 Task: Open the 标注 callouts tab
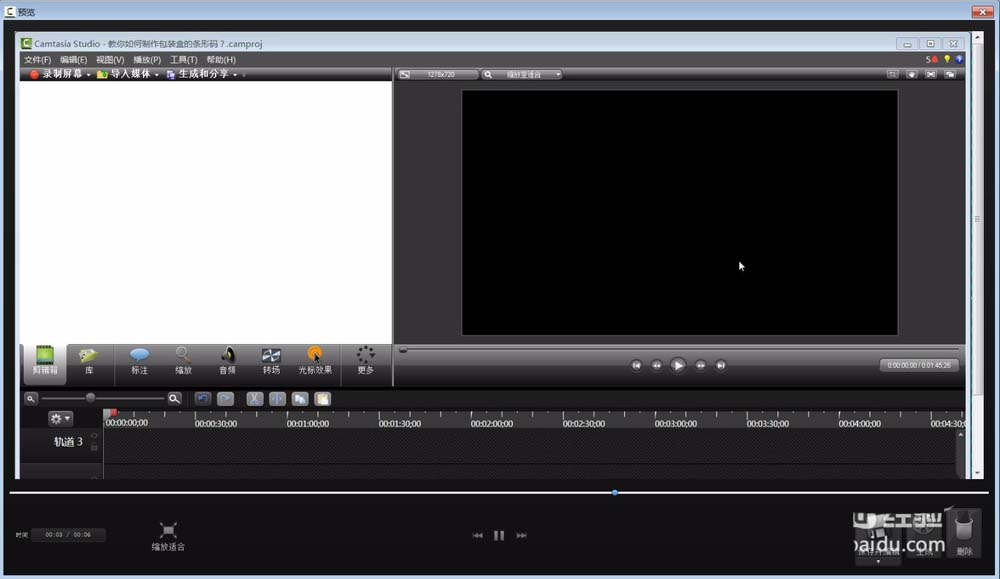click(x=139, y=361)
